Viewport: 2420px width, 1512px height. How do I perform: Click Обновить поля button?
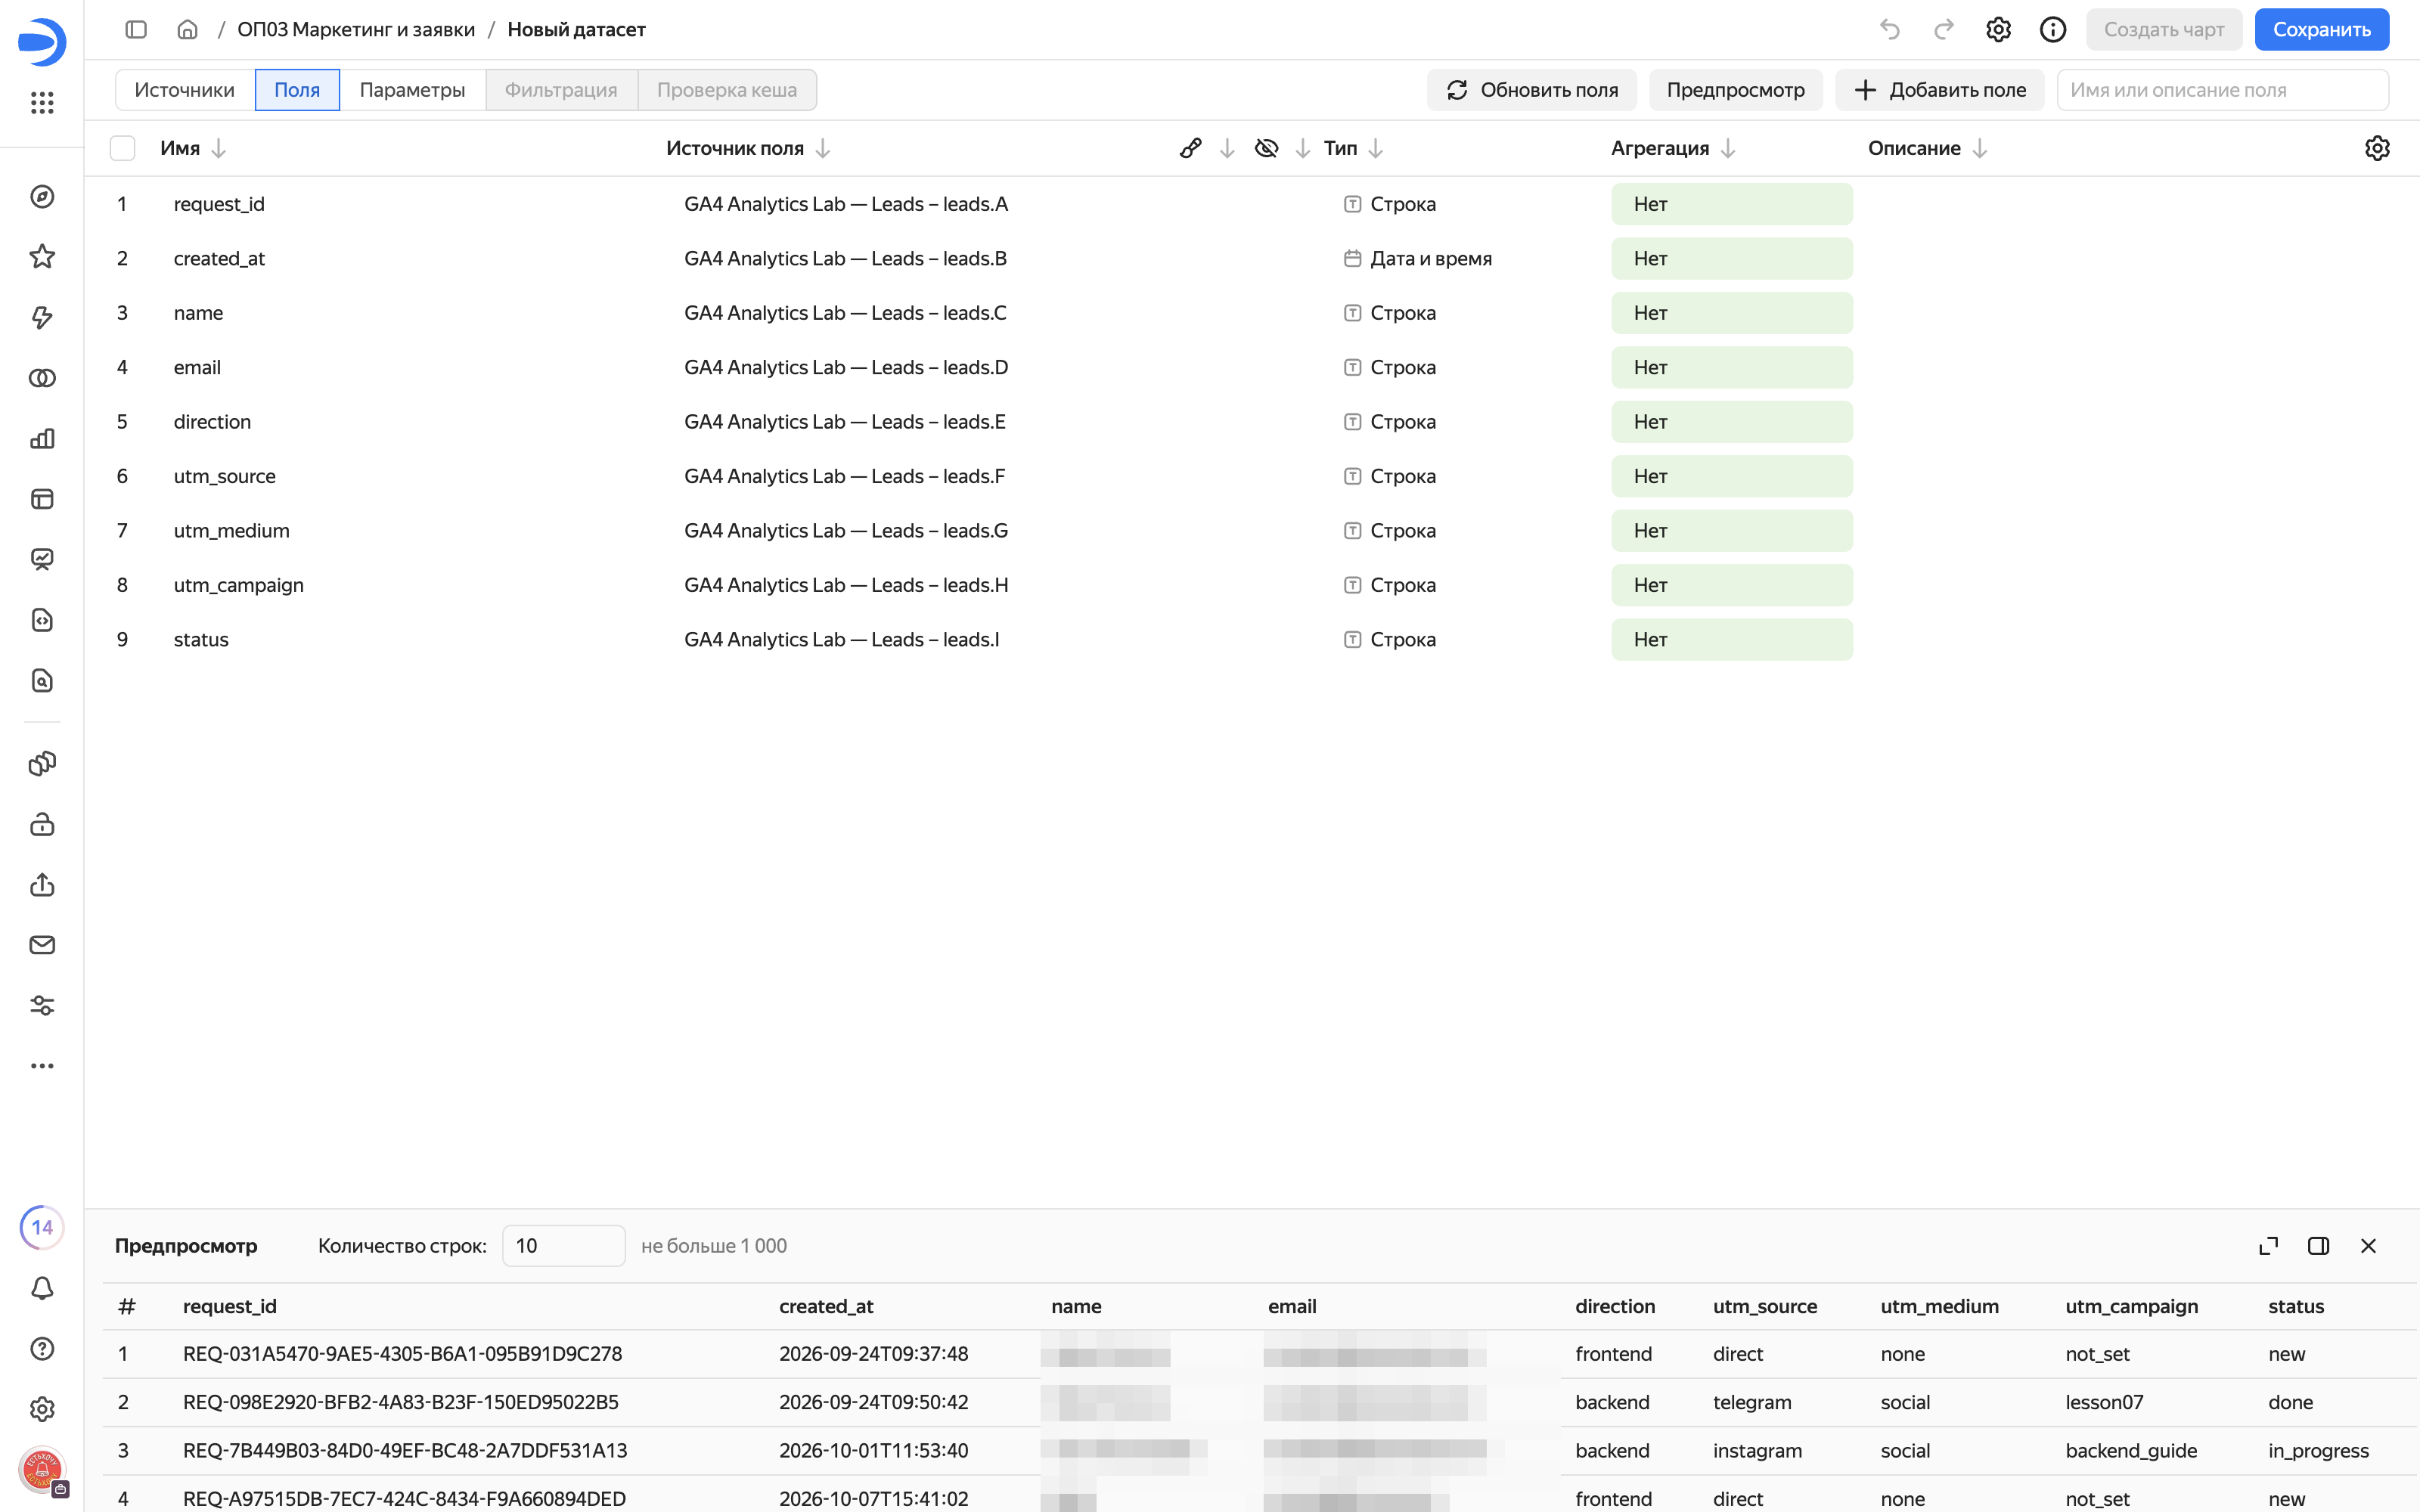[x=1531, y=90]
